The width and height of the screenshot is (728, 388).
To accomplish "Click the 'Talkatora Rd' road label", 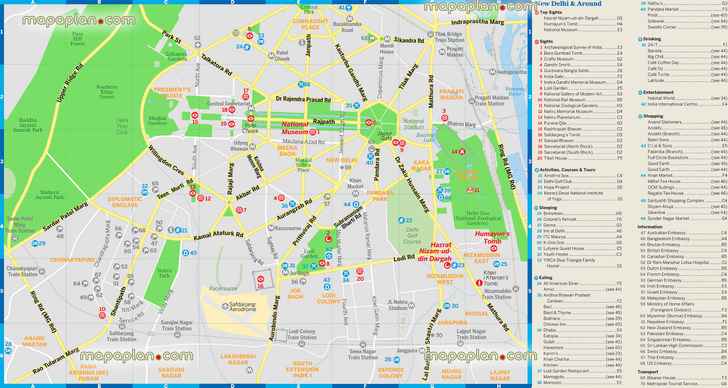I will pyautogui.click(x=216, y=65).
